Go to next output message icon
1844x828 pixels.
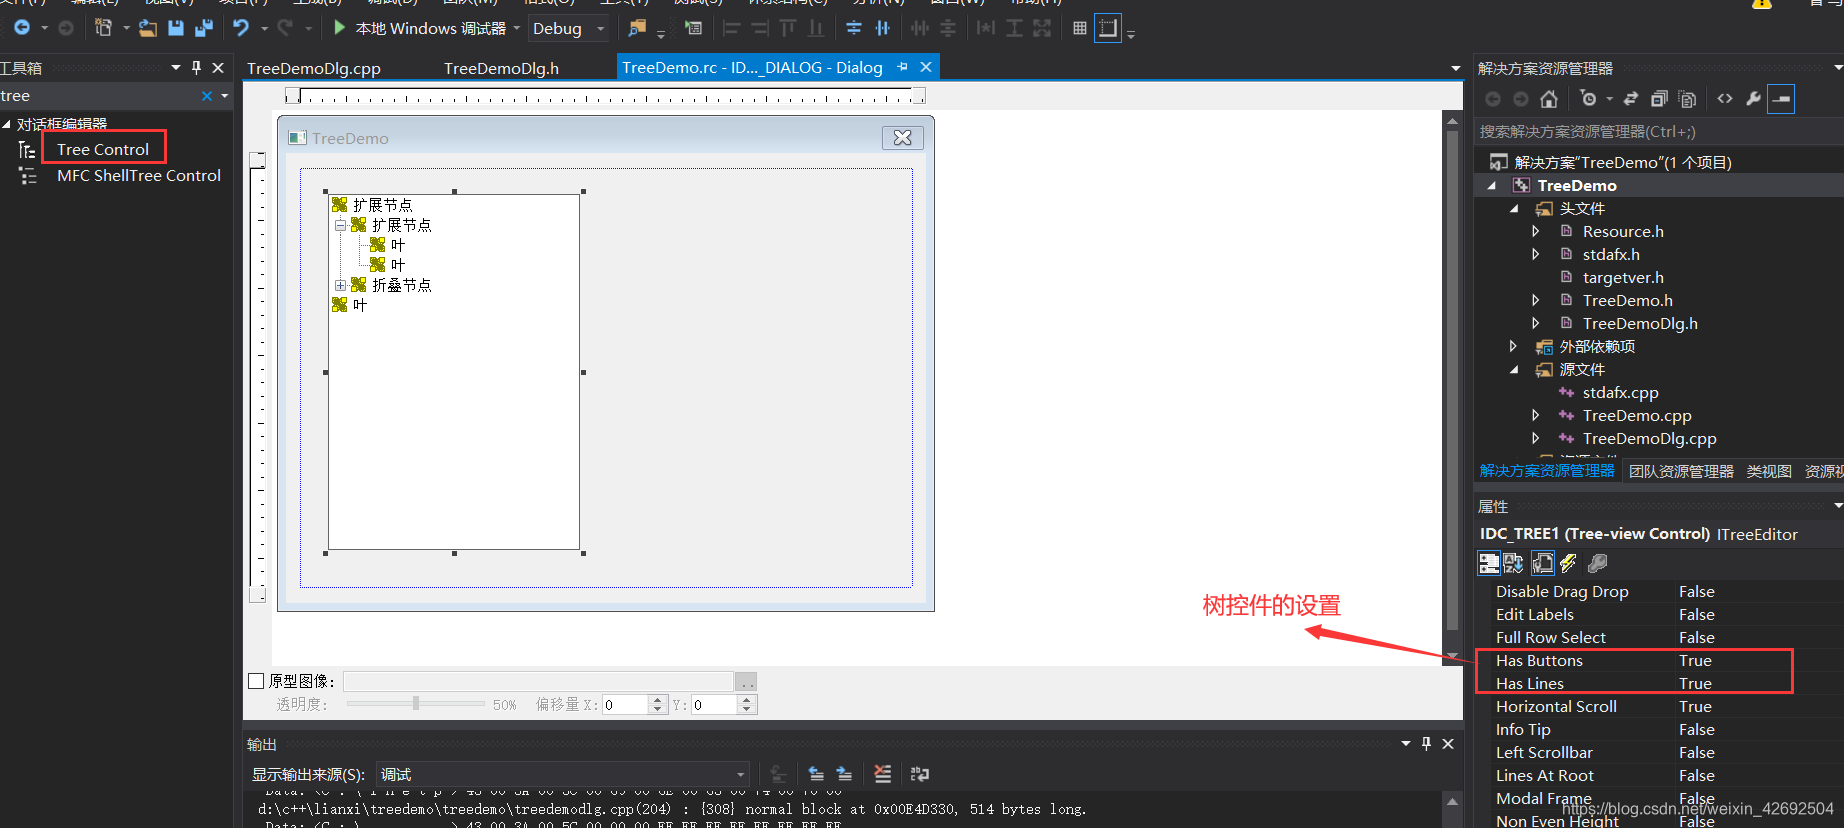[x=844, y=774]
